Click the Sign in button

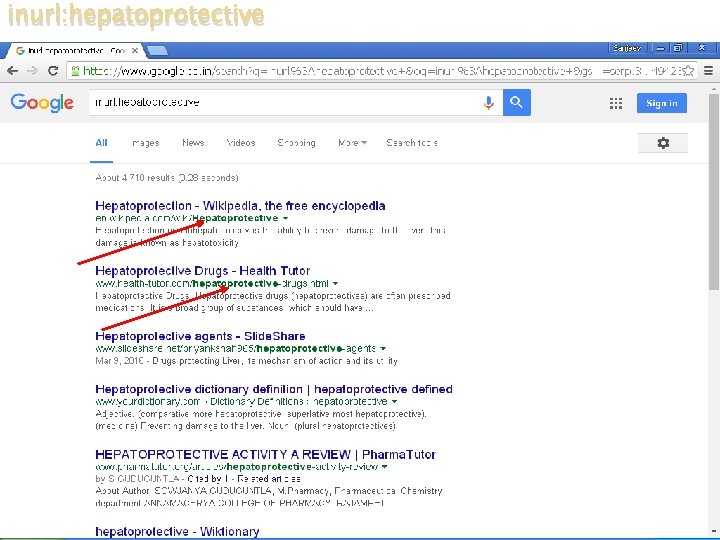pos(662,103)
